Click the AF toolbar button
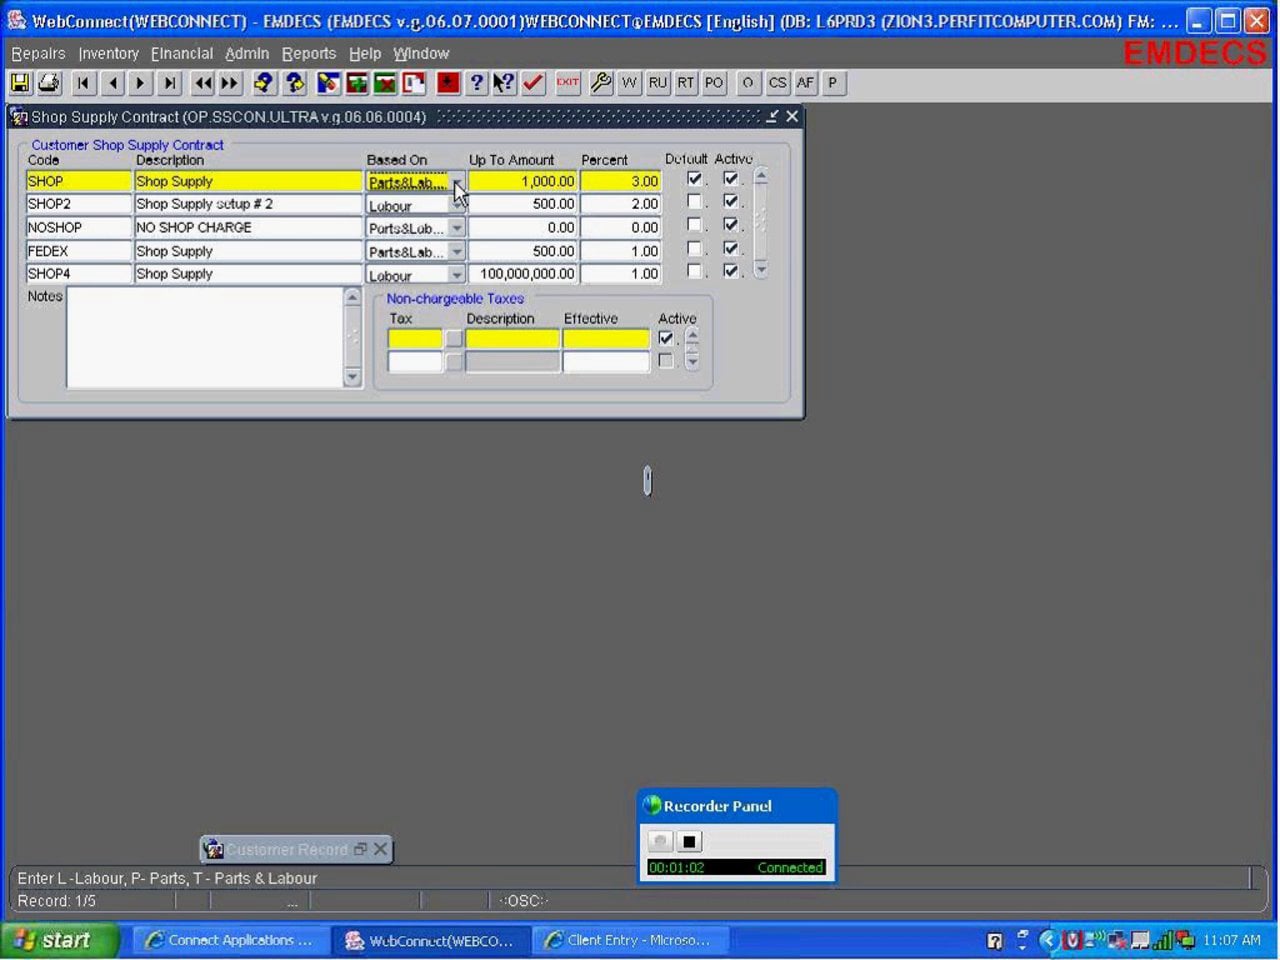The height and width of the screenshot is (960, 1280). point(805,83)
